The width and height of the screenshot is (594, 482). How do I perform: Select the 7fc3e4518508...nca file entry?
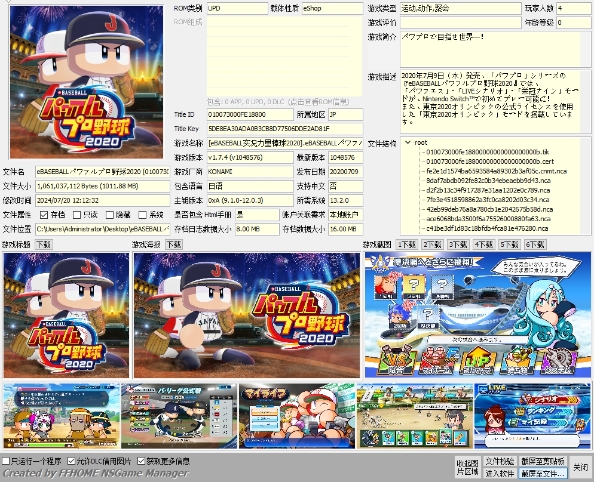(488, 199)
